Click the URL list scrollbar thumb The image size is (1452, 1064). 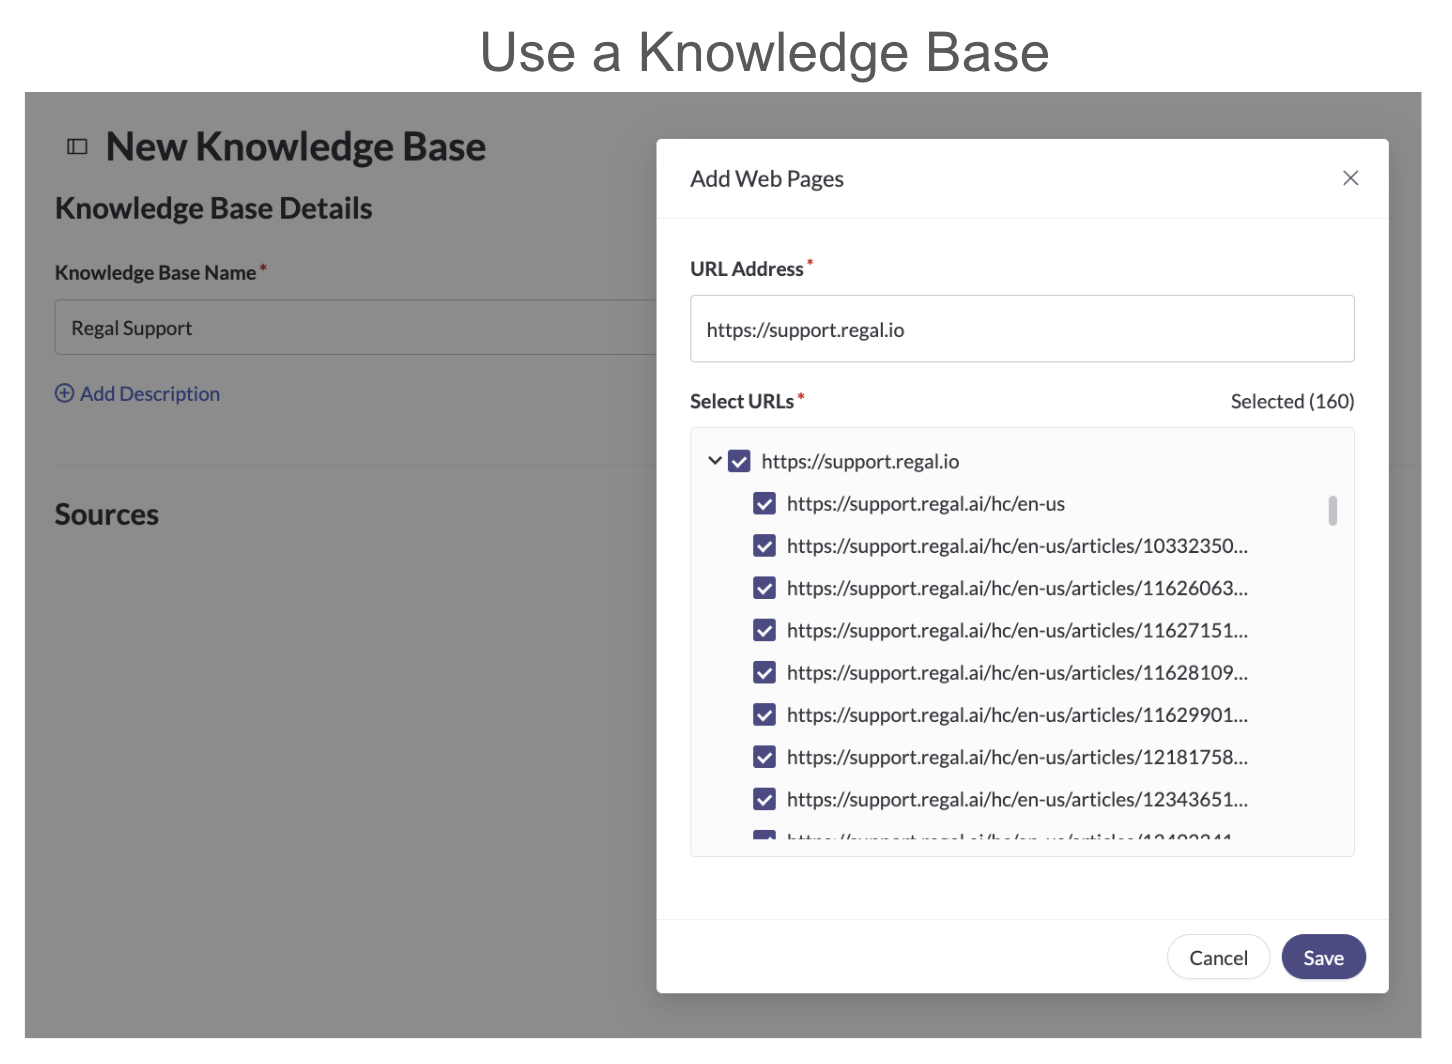1332,510
